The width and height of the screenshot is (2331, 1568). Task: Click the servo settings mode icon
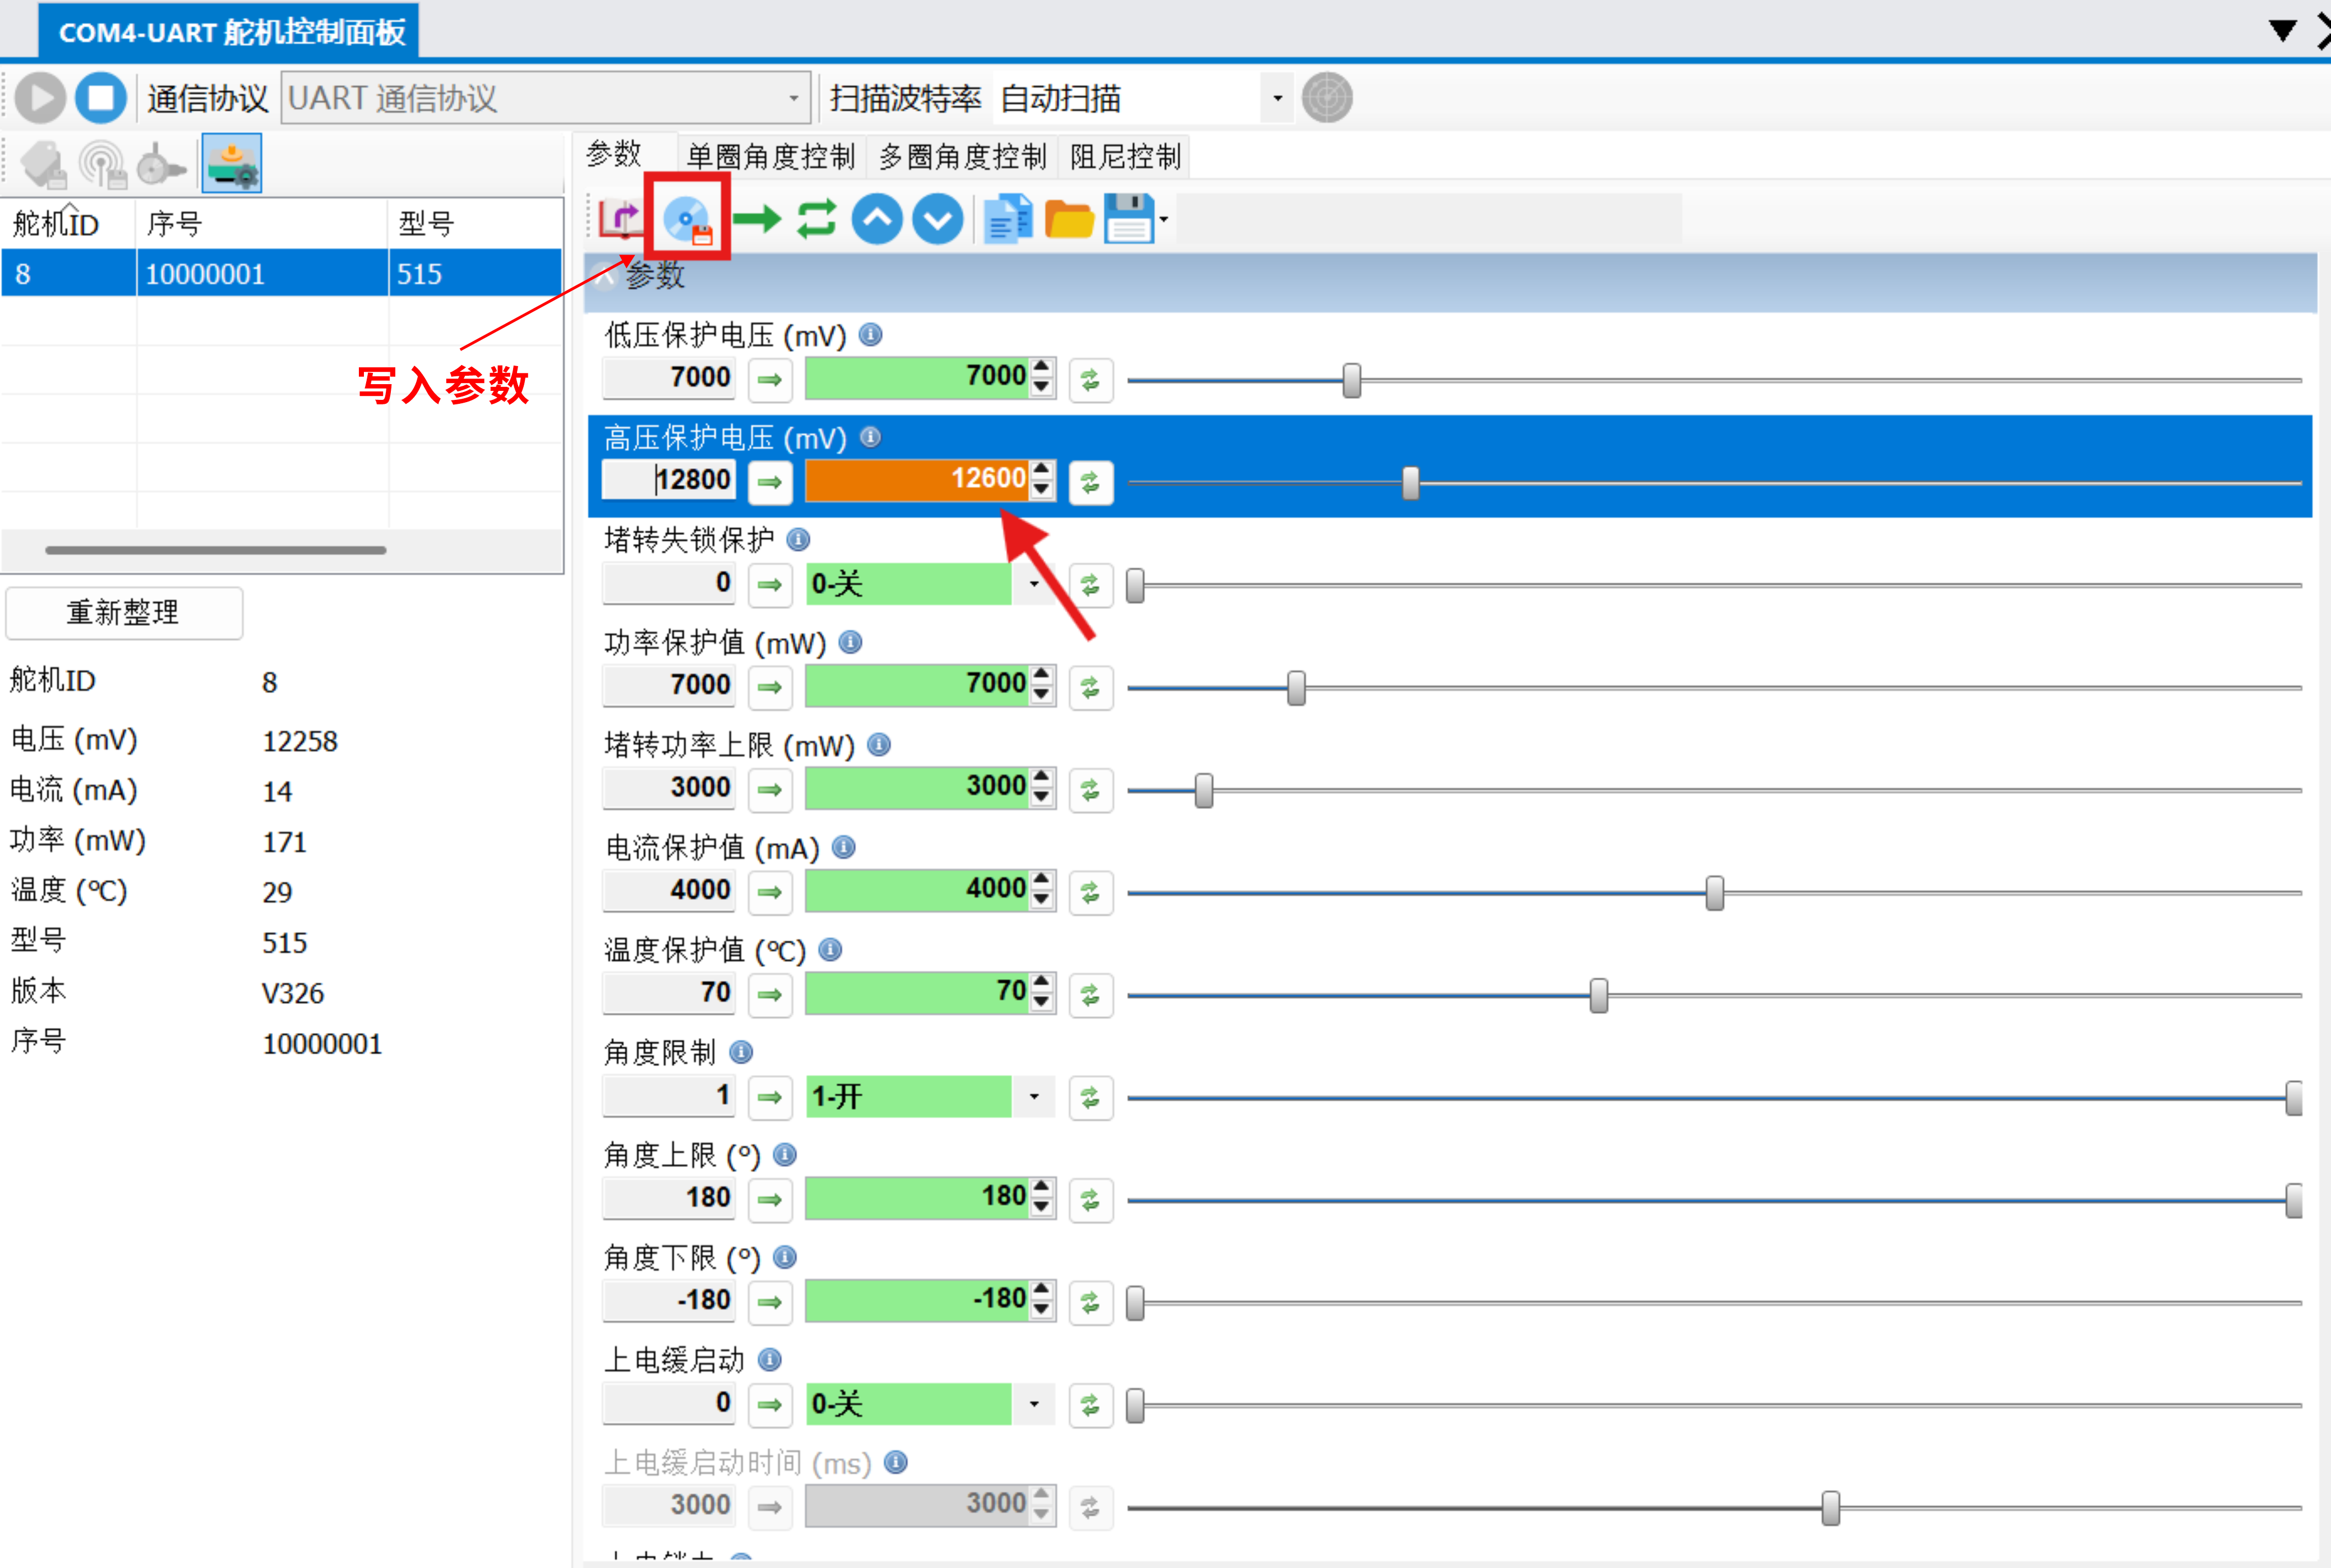click(x=232, y=163)
